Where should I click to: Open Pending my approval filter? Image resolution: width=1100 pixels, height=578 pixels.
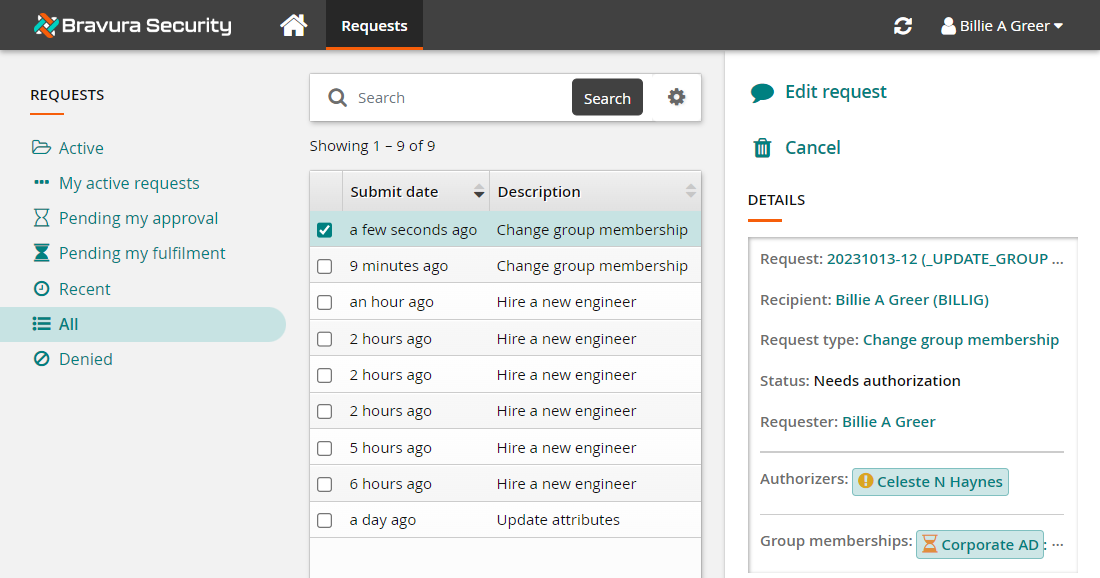(138, 218)
